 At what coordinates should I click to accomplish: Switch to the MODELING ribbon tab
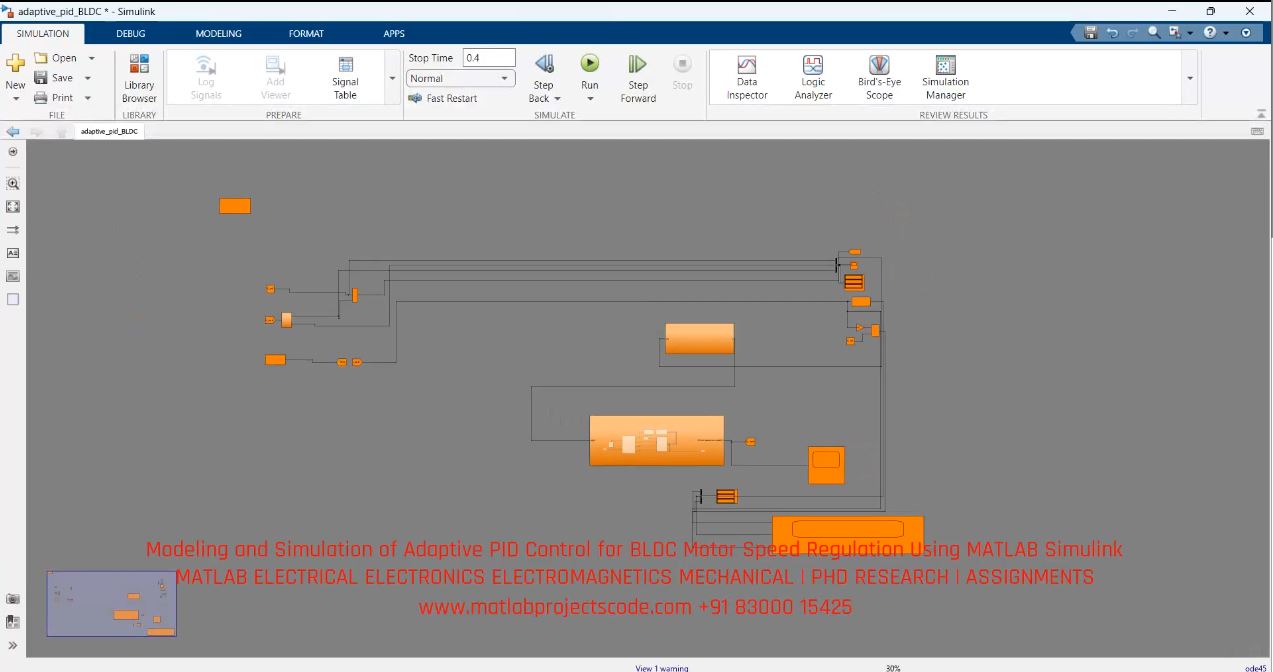click(x=218, y=33)
